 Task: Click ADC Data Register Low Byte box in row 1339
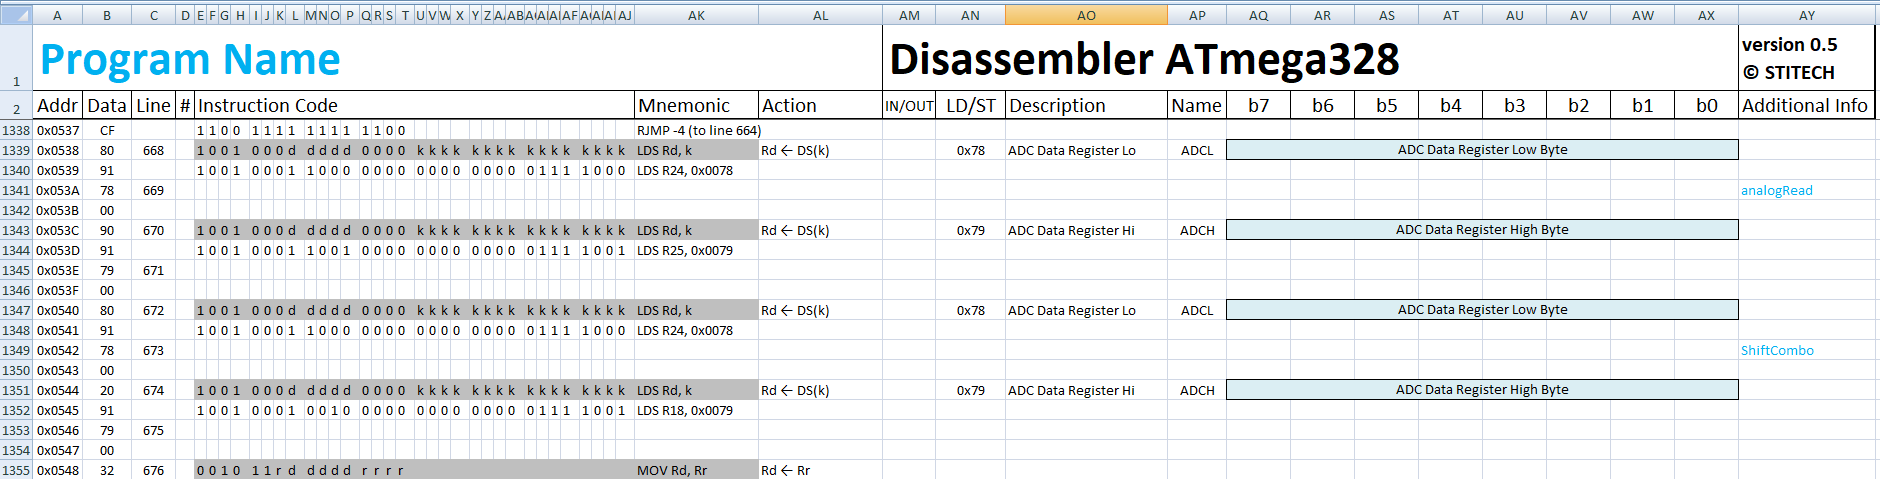click(x=1482, y=150)
